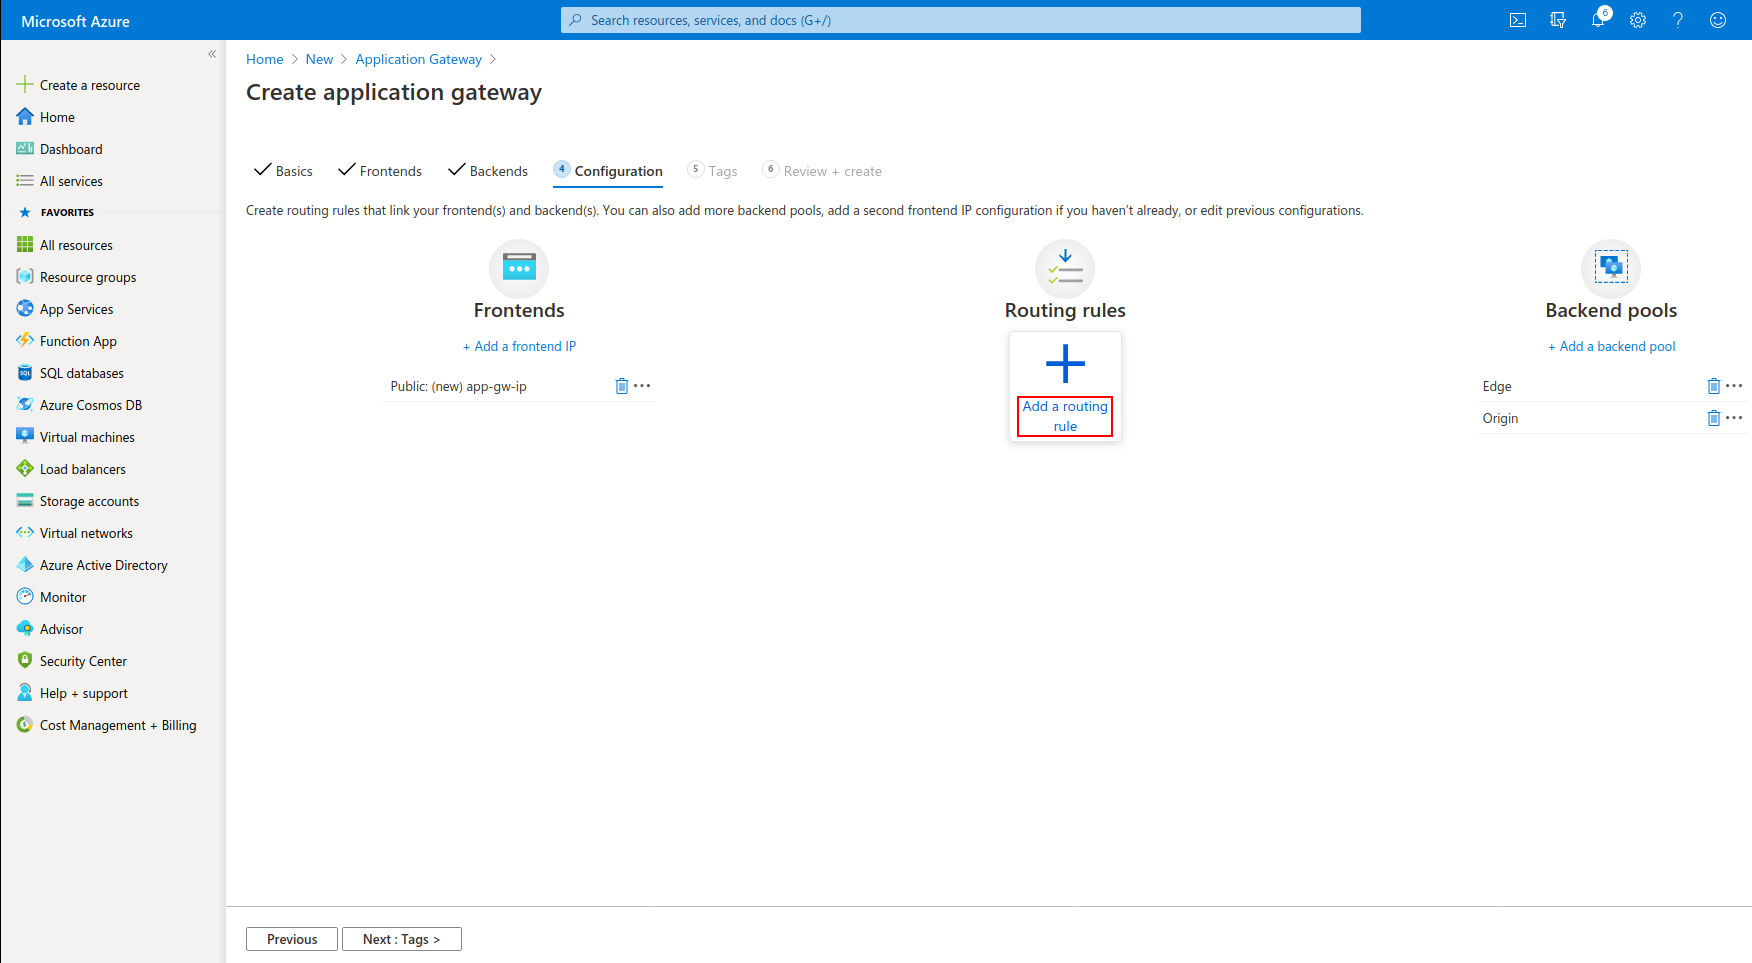Screen dimensions: 1752x963
Task: Delete the app-gw-ip frontend with the trash icon
Action: pyautogui.click(x=621, y=386)
